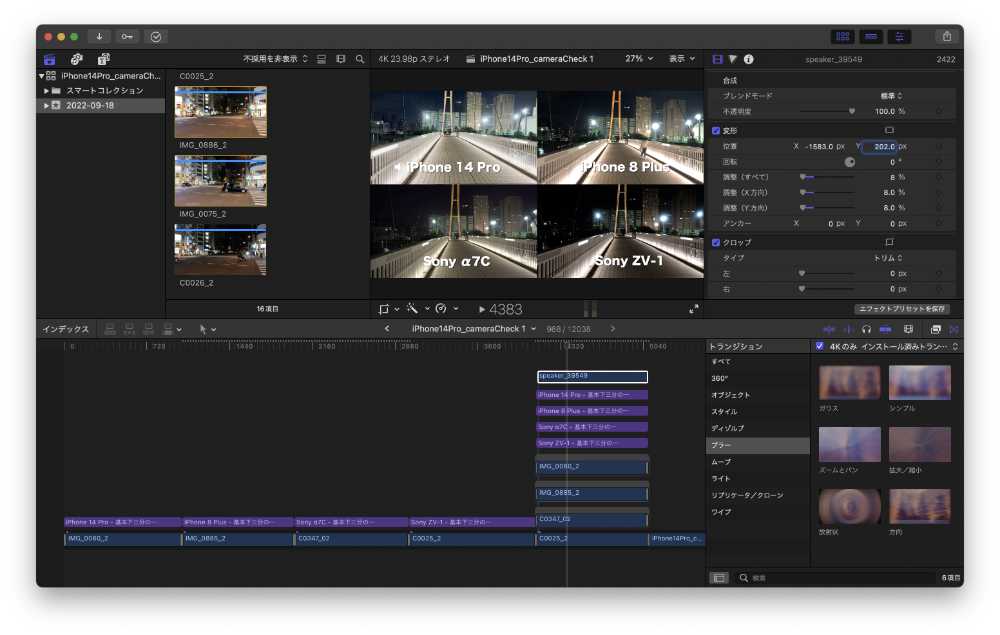Open timeline clip appearance filmstrip icon

909,329
